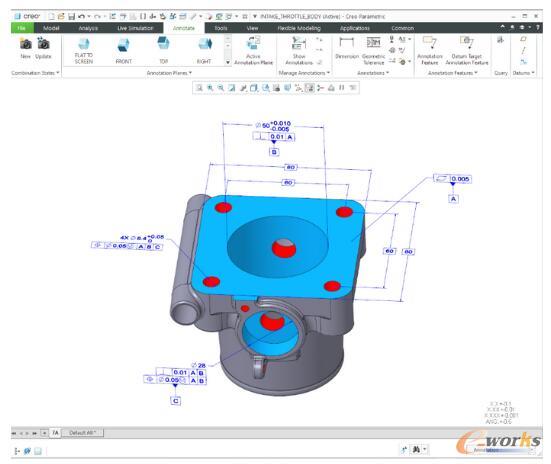Viewport: 551px width, 464px height.
Task: Click New file icon in quick toolbar
Action: [51, 16]
